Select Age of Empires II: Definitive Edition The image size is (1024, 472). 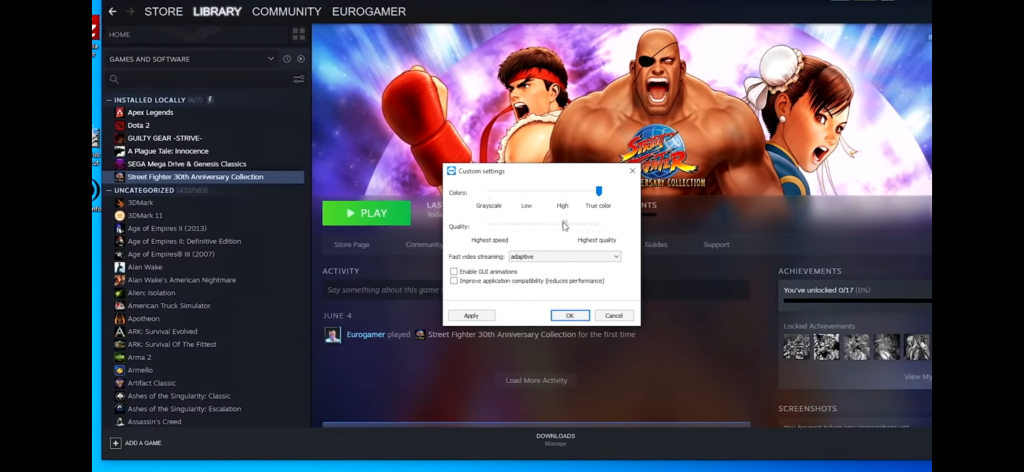point(184,242)
